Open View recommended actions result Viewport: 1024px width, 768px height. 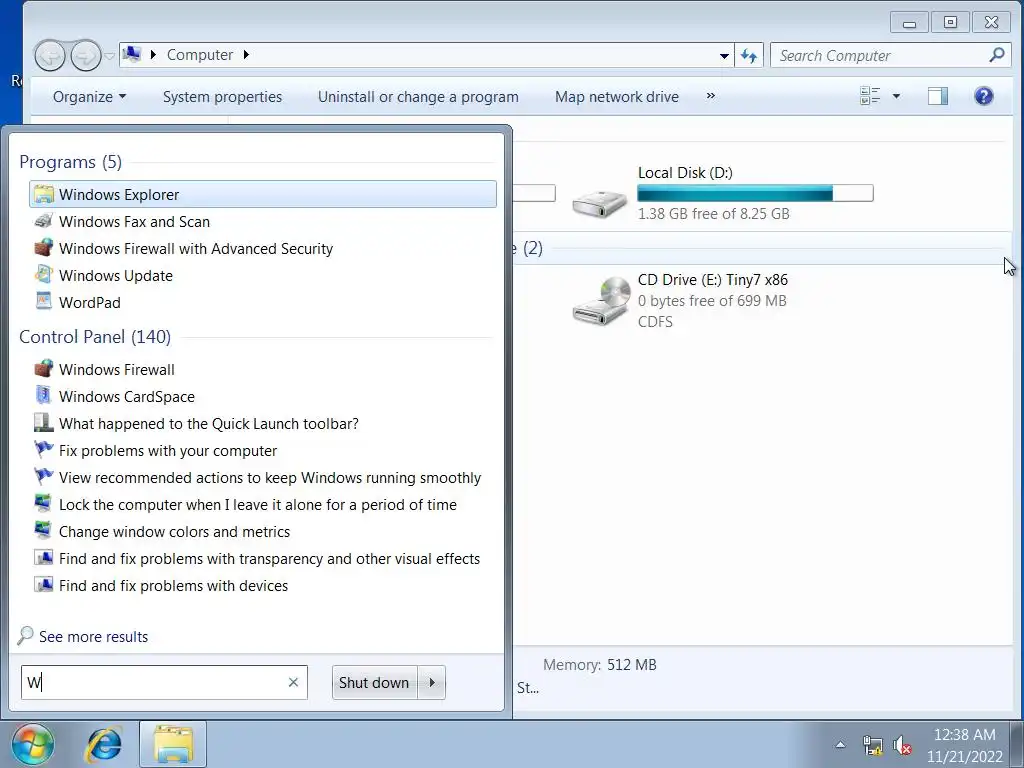pyautogui.click(x=269, y=478)
